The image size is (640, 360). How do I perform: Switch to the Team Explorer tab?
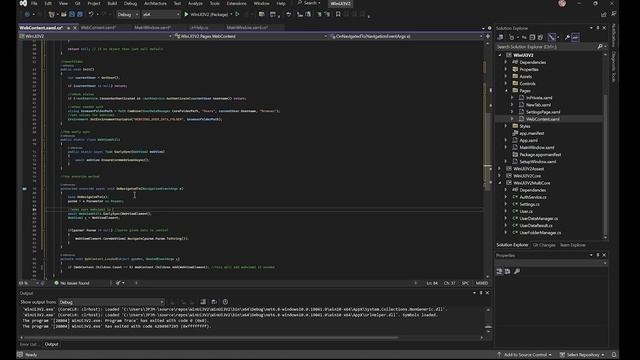[573, 245]
